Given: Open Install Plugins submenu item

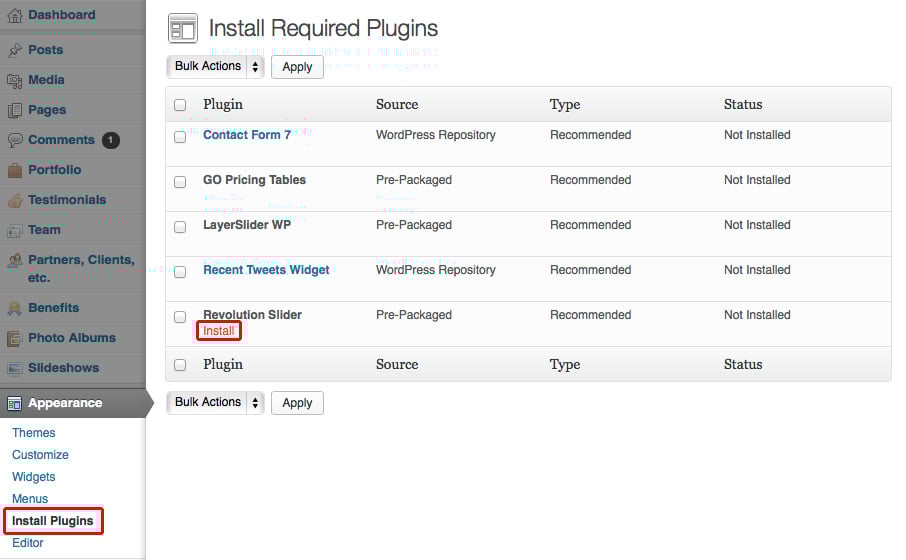Looking at the screenshot, I should 53,521.
